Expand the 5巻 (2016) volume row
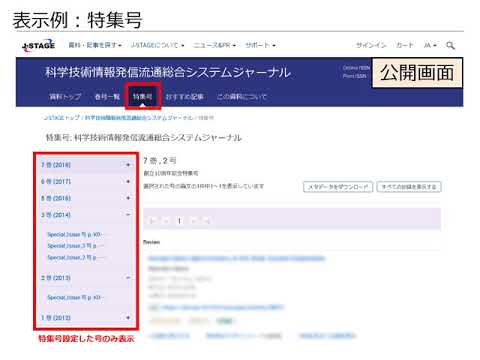This screenshot has width=480, height=360. (86, 198)
